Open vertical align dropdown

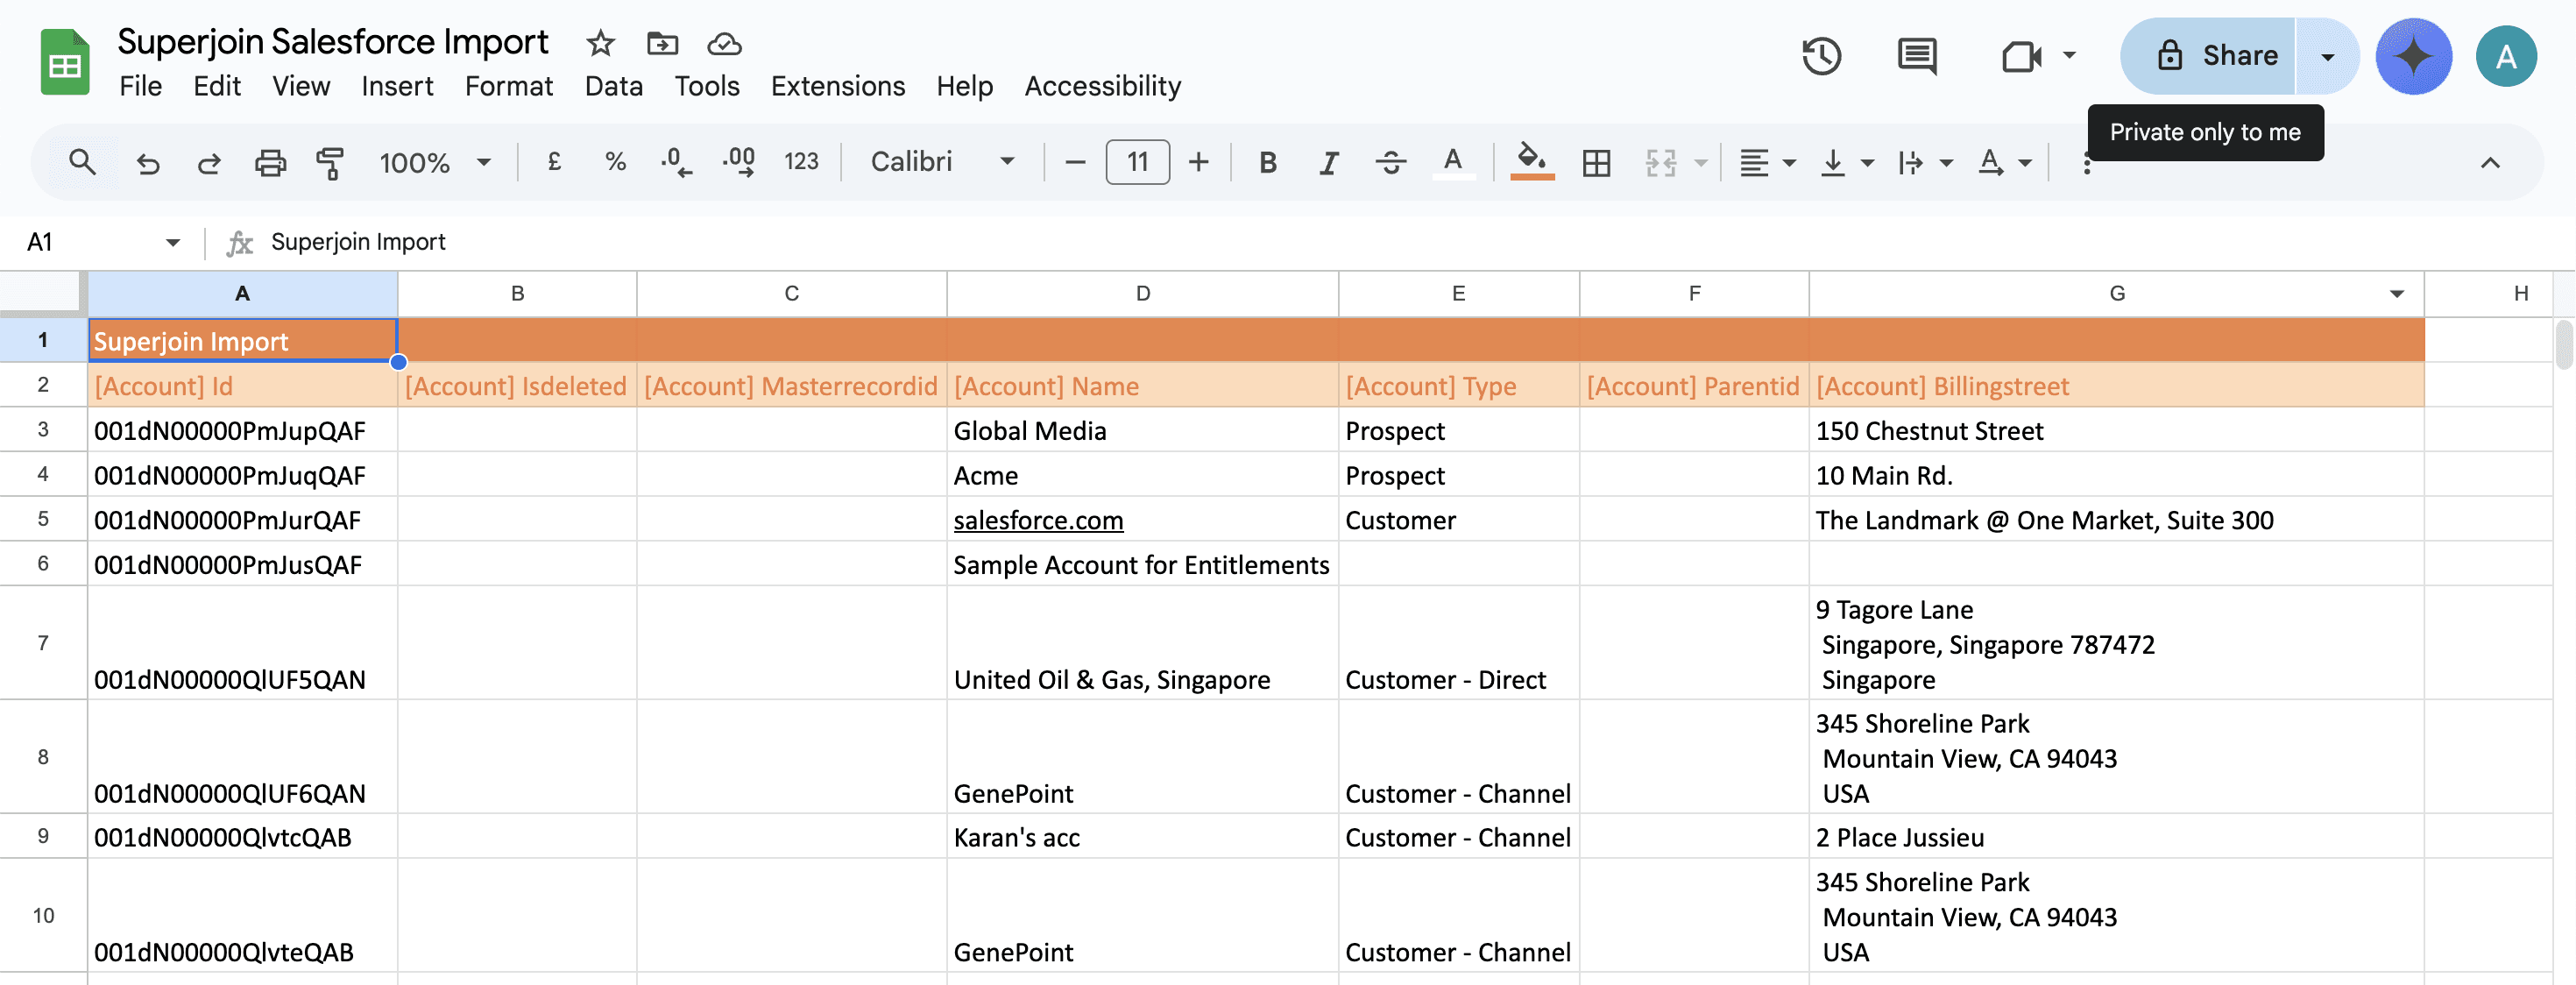coord(1846,162)
